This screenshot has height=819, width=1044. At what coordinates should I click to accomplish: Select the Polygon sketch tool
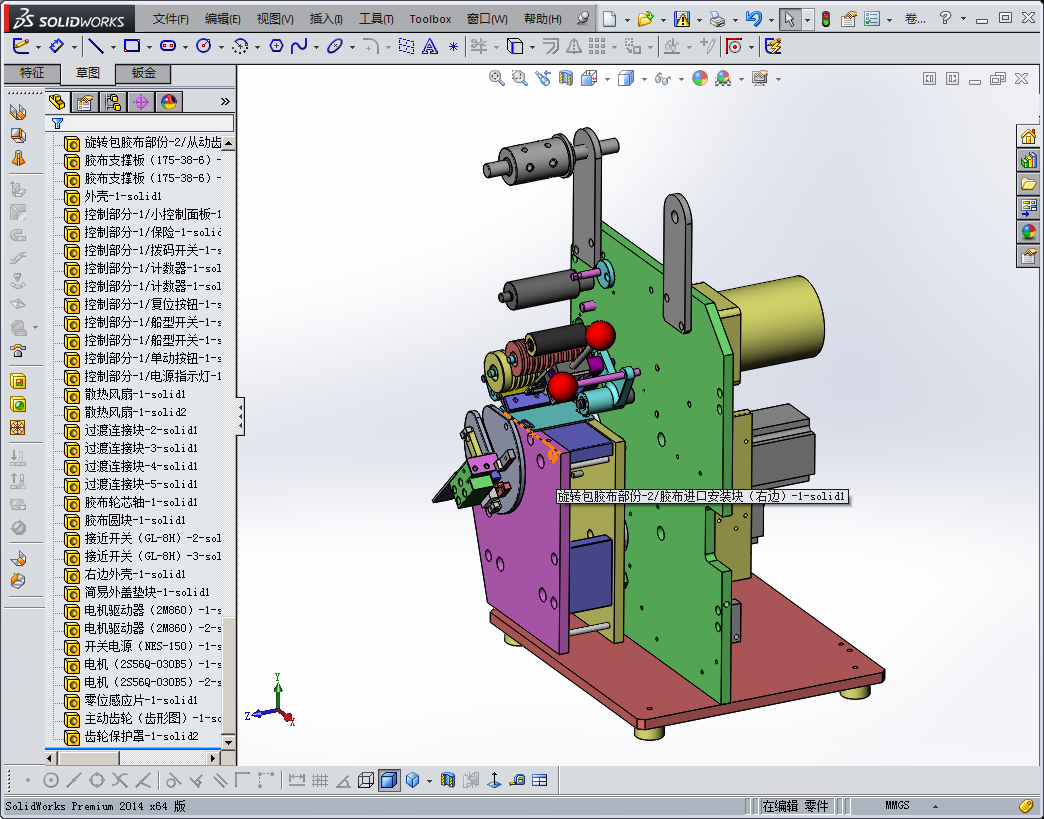pyautogui.click(x=276, y=46)
